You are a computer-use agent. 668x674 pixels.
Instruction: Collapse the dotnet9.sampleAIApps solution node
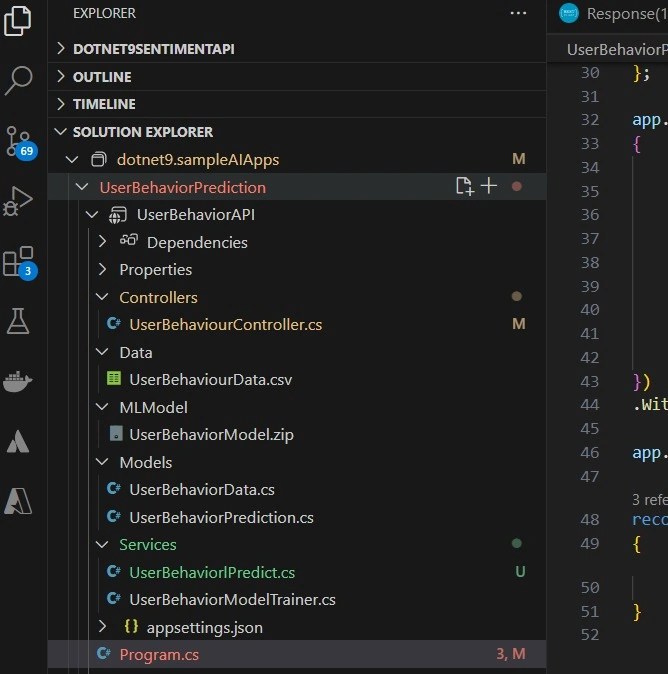click(x=72, y=160)
